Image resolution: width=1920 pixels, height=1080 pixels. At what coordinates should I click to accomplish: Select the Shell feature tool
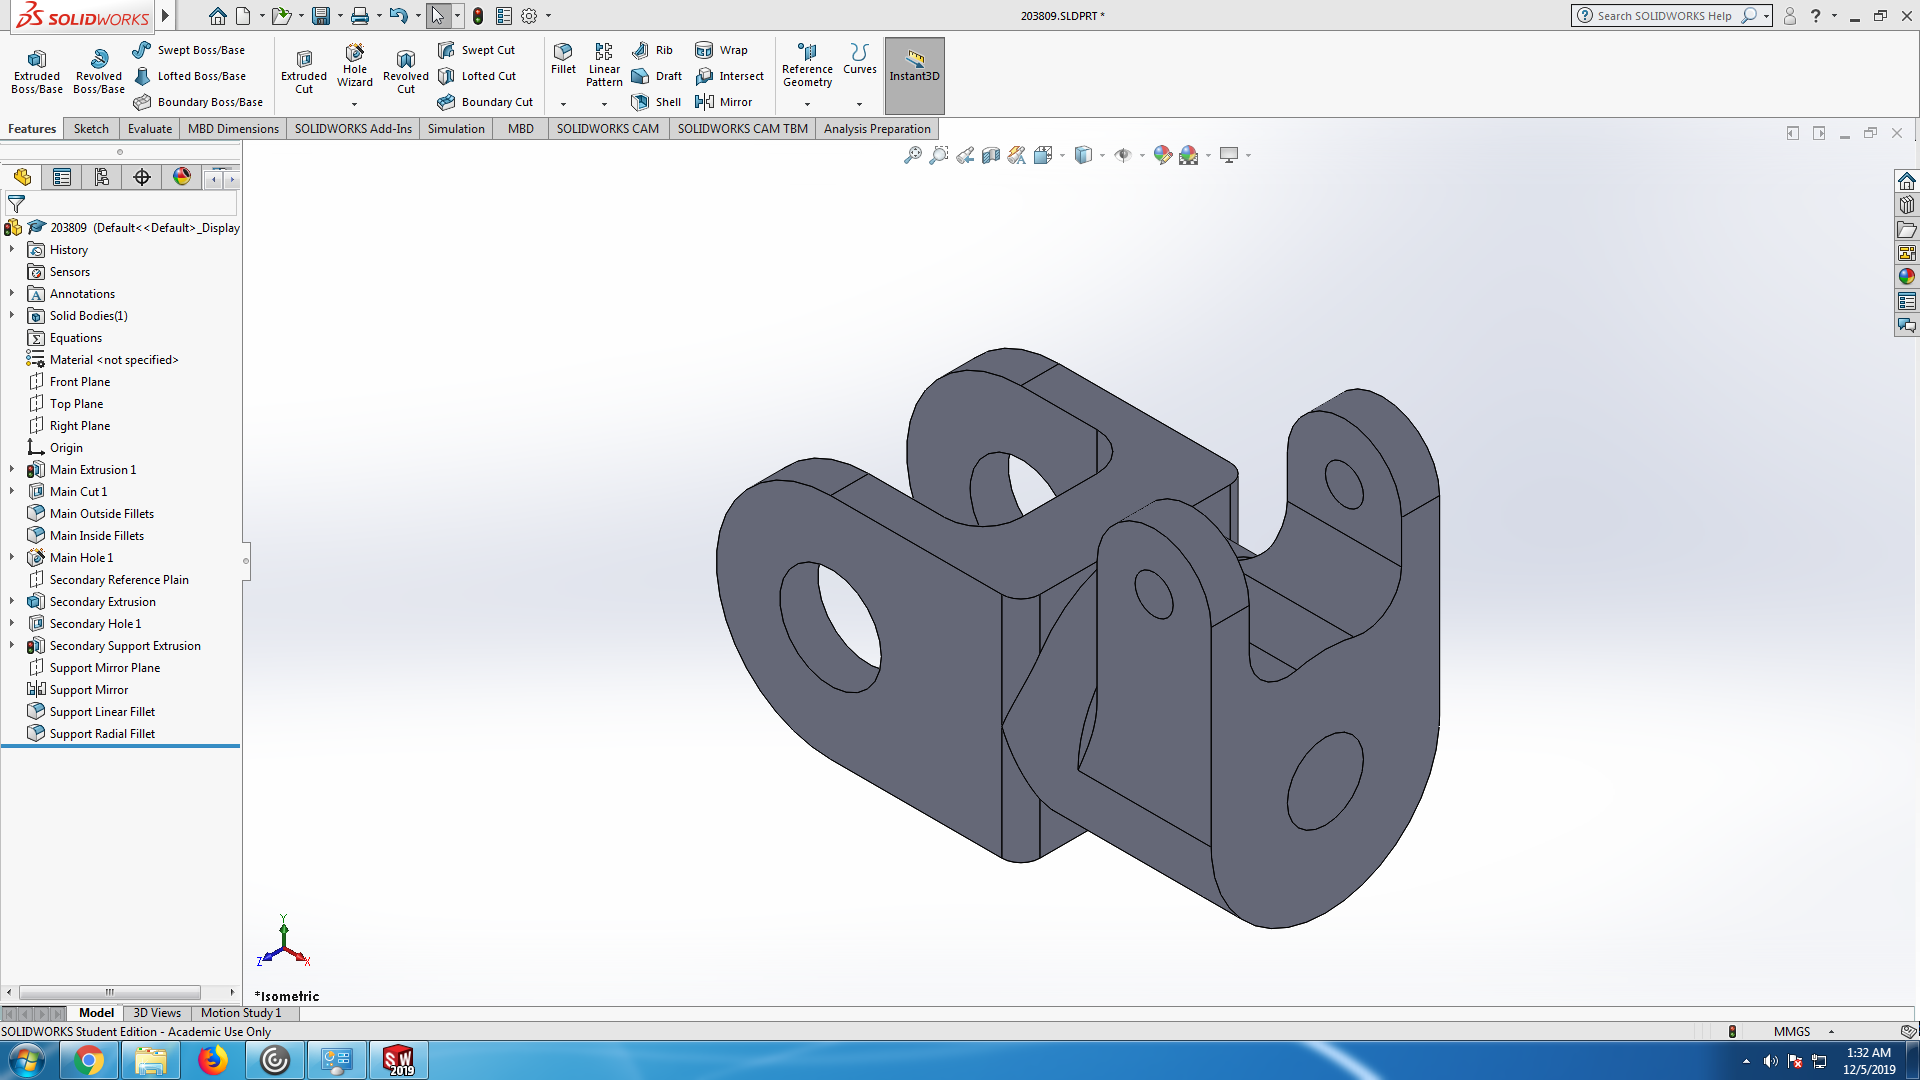pos(656,102)
